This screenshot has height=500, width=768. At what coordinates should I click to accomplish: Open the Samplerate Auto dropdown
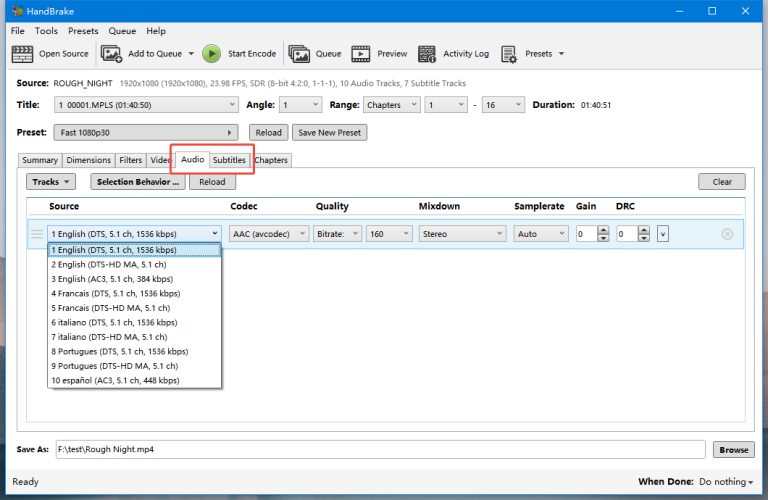coord(541,234)
